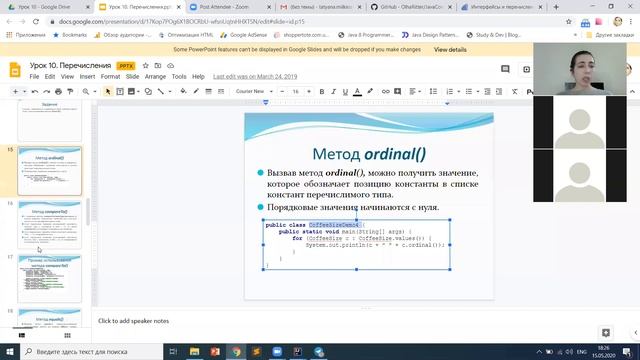The image size is (640, 360).
Task: Switch to grid view
Action: tap(67, 335)
